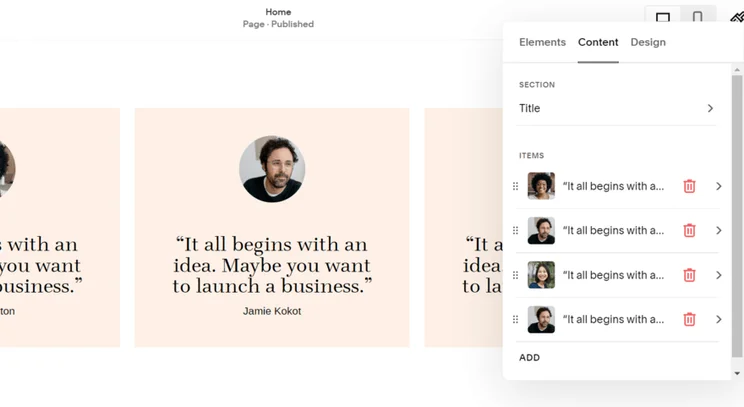Viewport: 744px width, 407px height.
Task: Select curly-haired woman thumbnail in items
Action: (x=541, y=185)
